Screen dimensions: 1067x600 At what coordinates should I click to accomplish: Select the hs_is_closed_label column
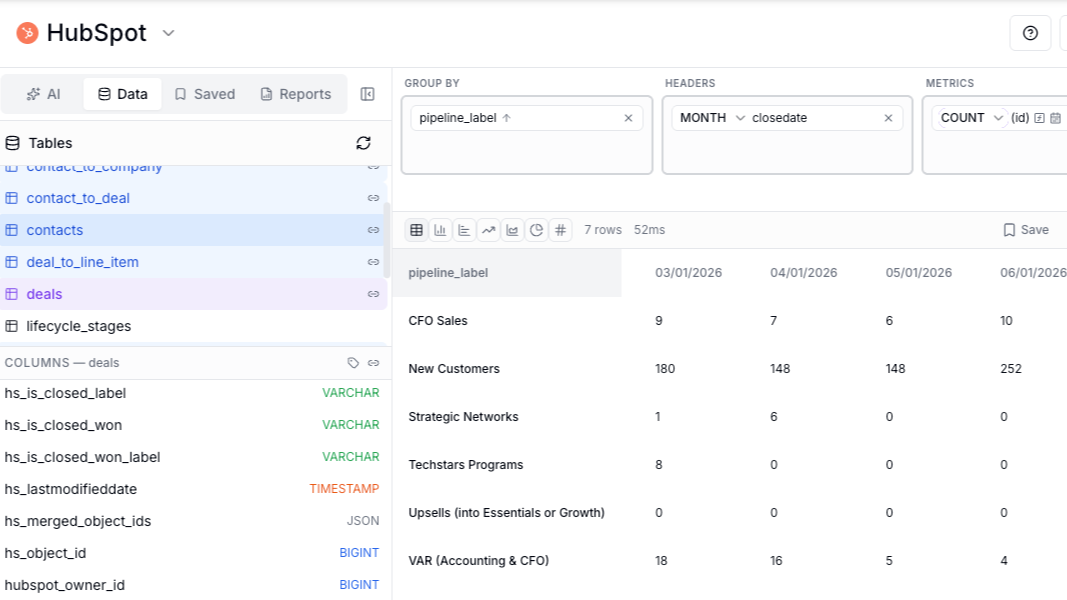tap(192, 393)
